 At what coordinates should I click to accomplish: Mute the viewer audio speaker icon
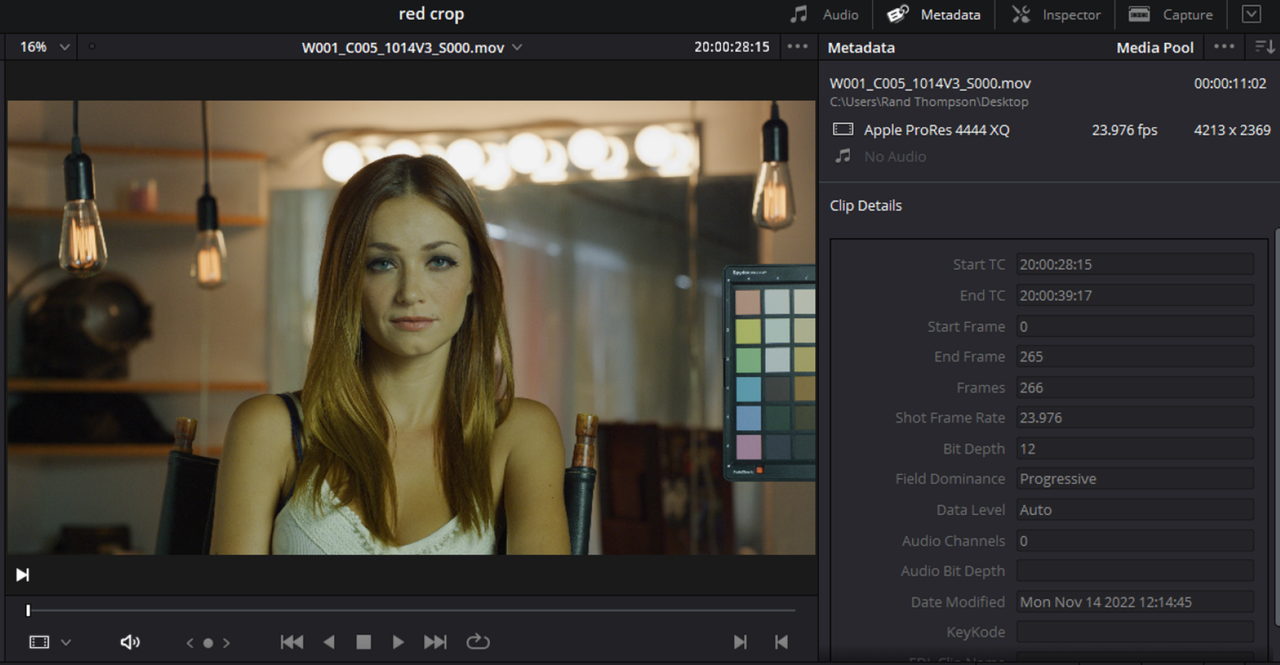(x=130, y=642)
